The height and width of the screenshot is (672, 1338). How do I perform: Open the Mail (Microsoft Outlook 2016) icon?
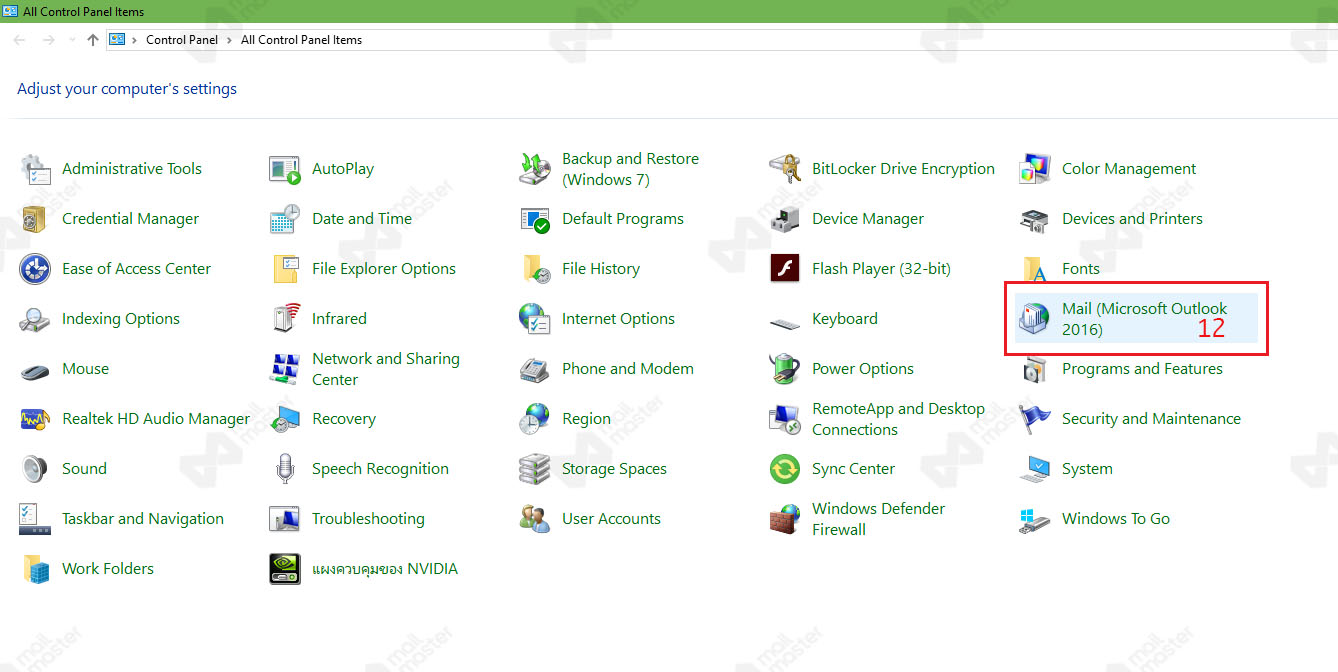point(1034,319)
